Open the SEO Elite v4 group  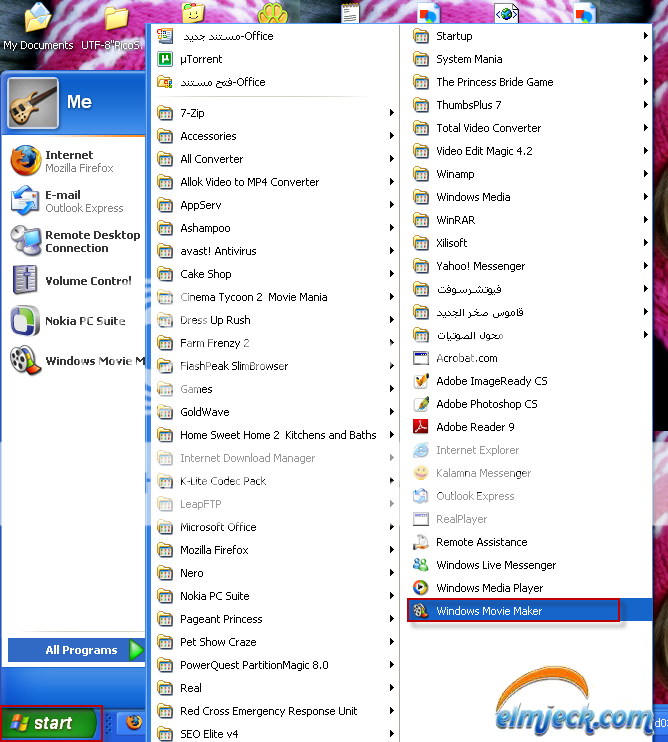276,733
